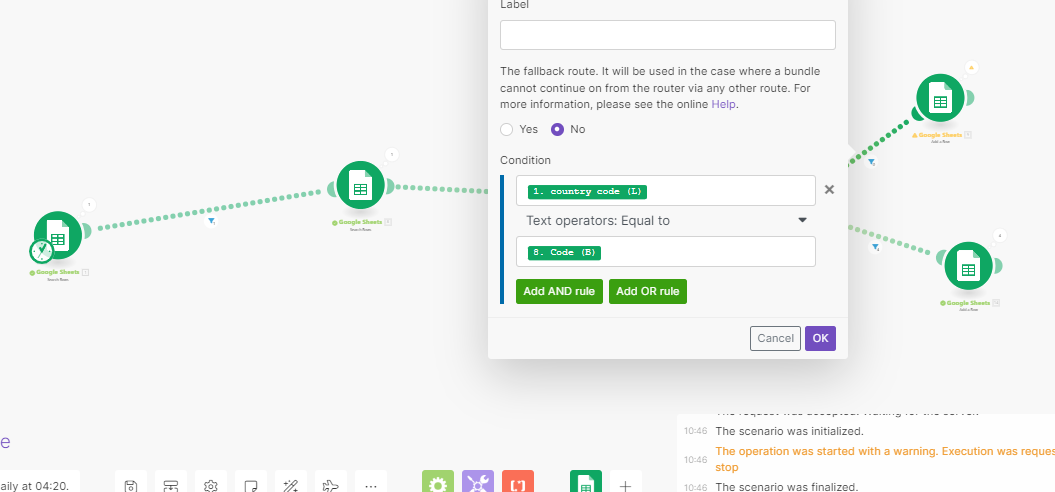Open the lower-right Google Sheets Add a Row module

click(x=969, y=266)
